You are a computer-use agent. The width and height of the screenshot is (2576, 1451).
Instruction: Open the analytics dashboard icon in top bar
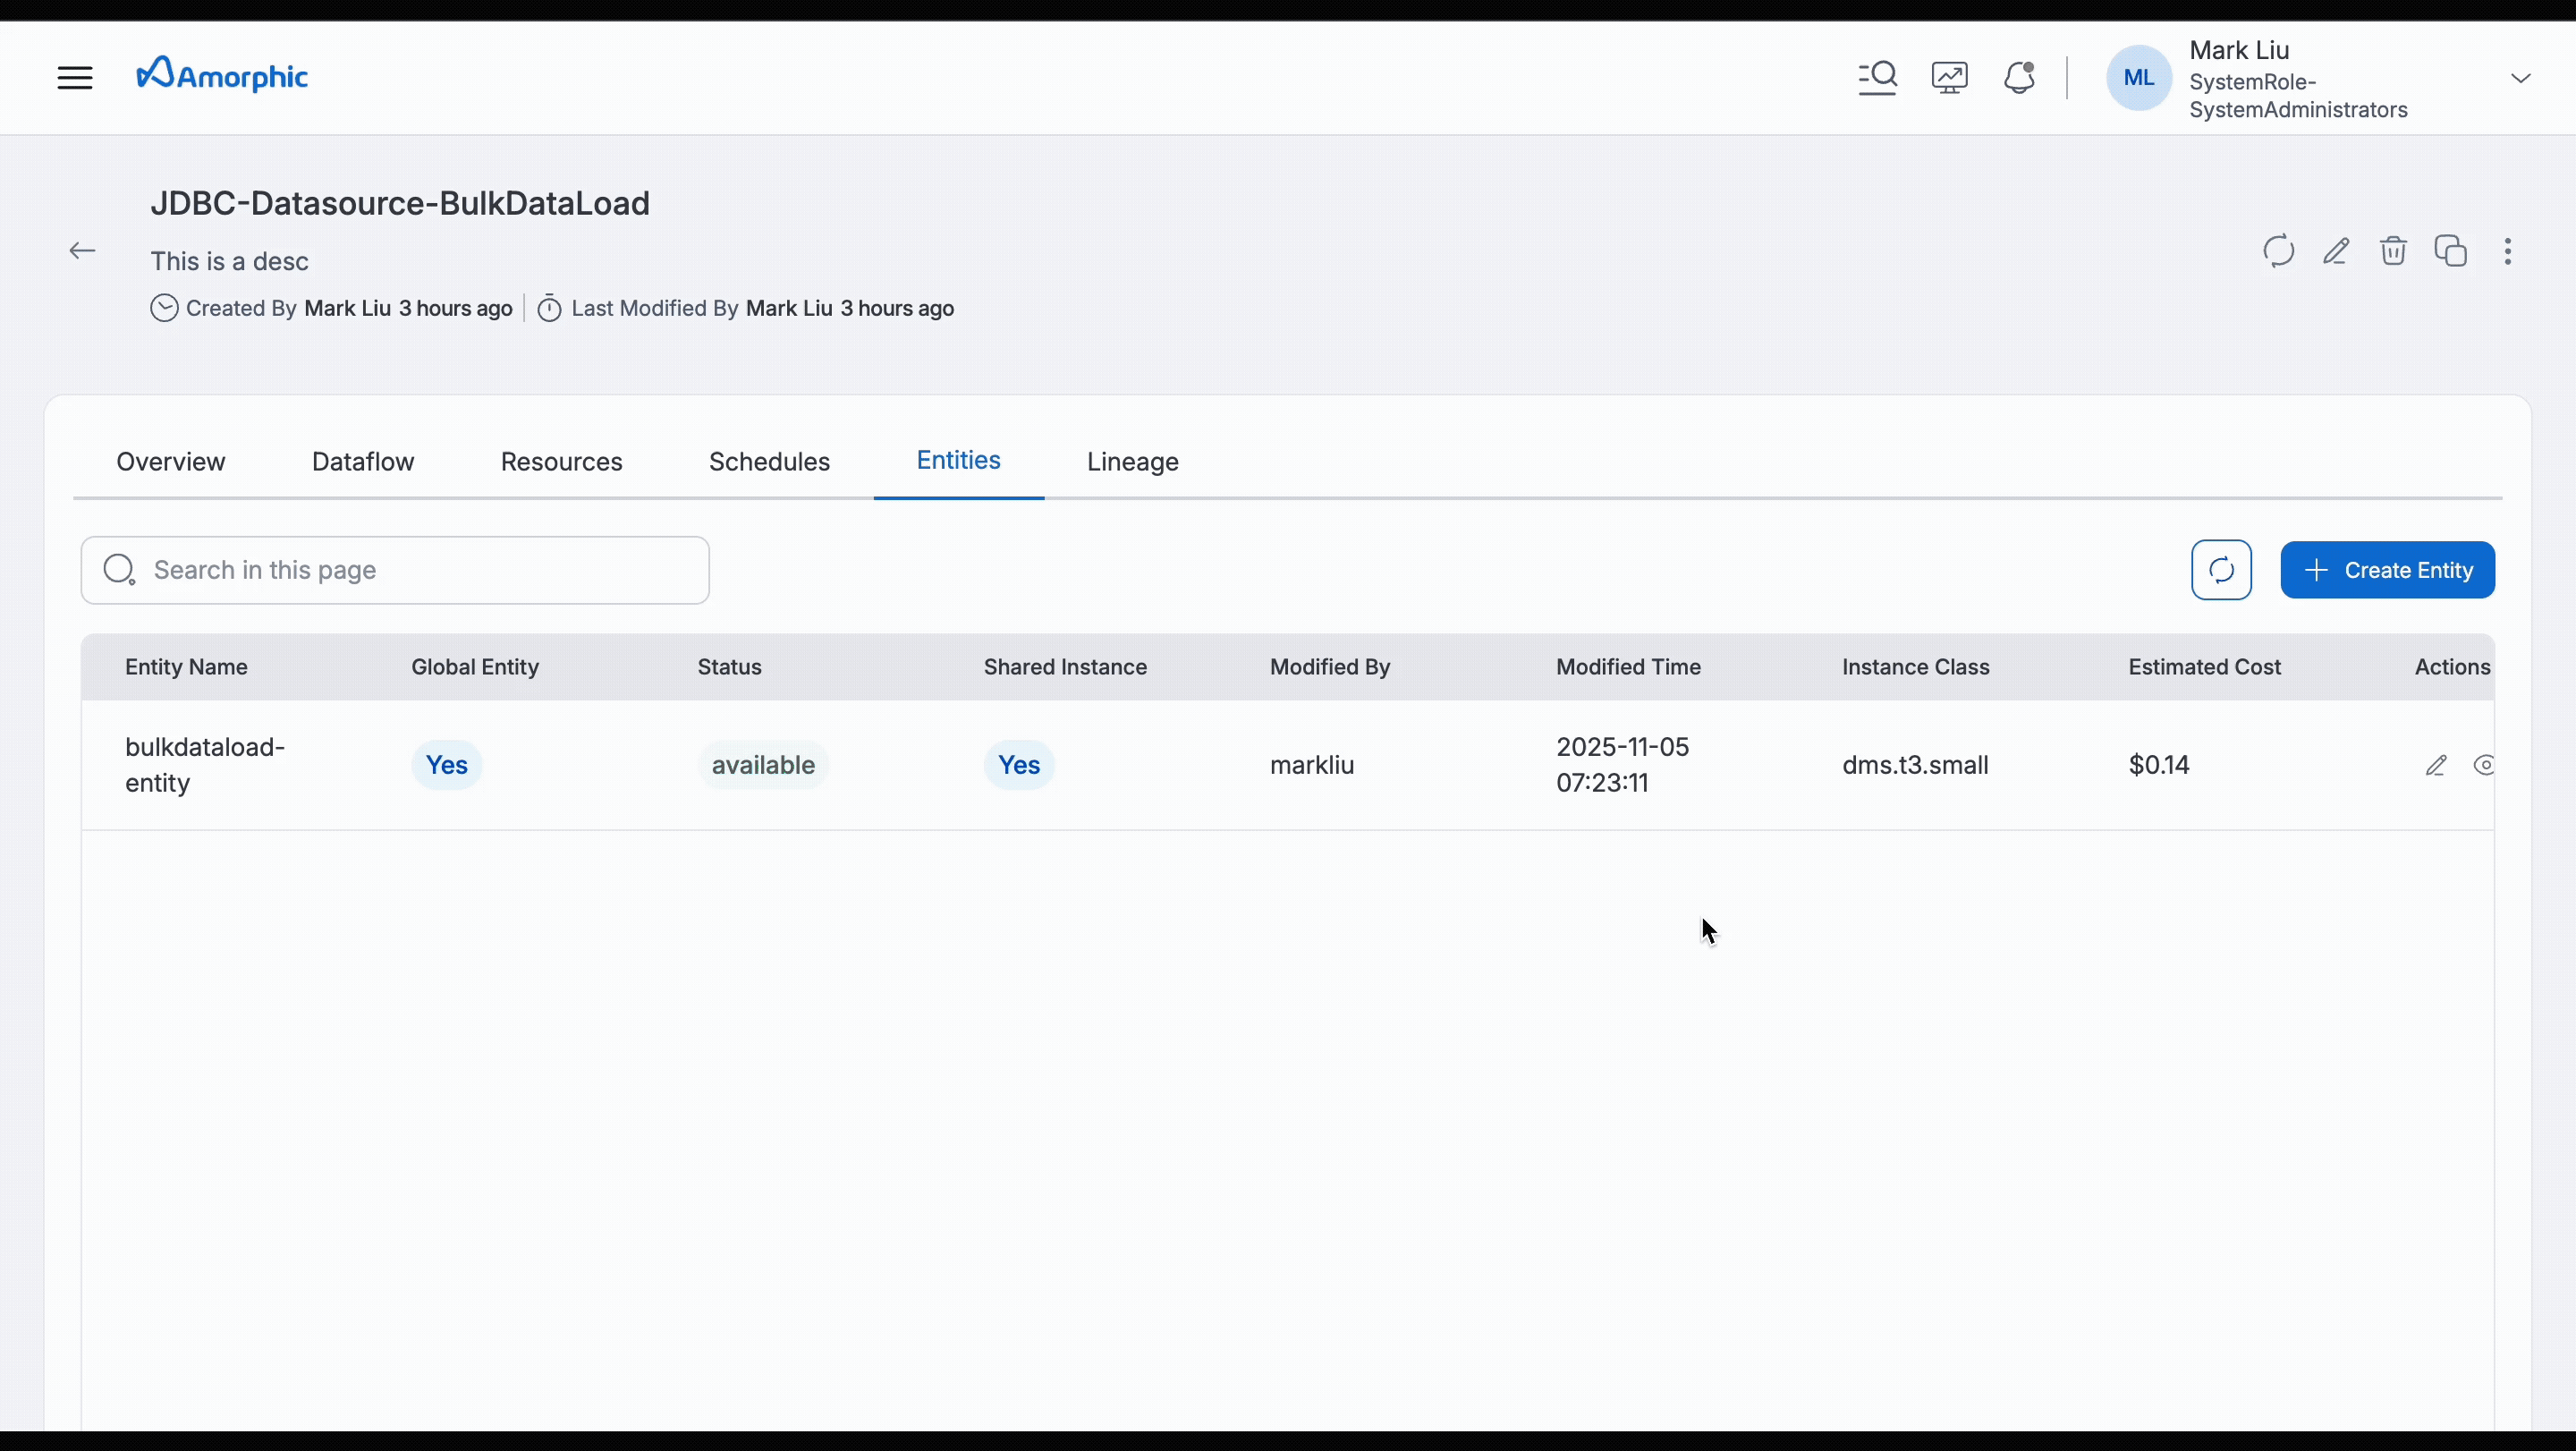[1948, 77]
